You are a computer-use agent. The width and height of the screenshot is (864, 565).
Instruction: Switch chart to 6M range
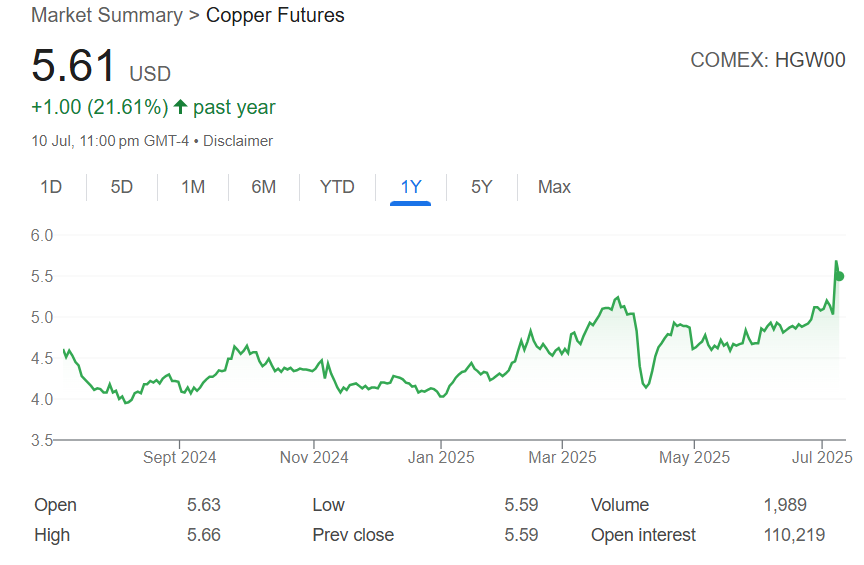point(264,187)
